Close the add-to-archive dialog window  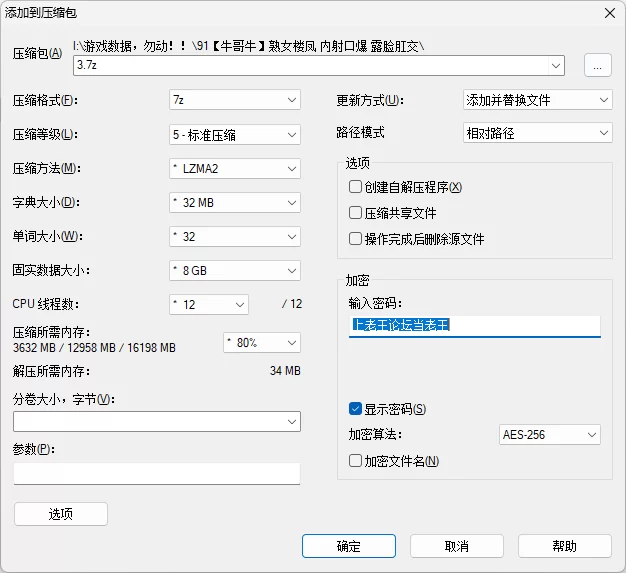[x=609, y=12]
